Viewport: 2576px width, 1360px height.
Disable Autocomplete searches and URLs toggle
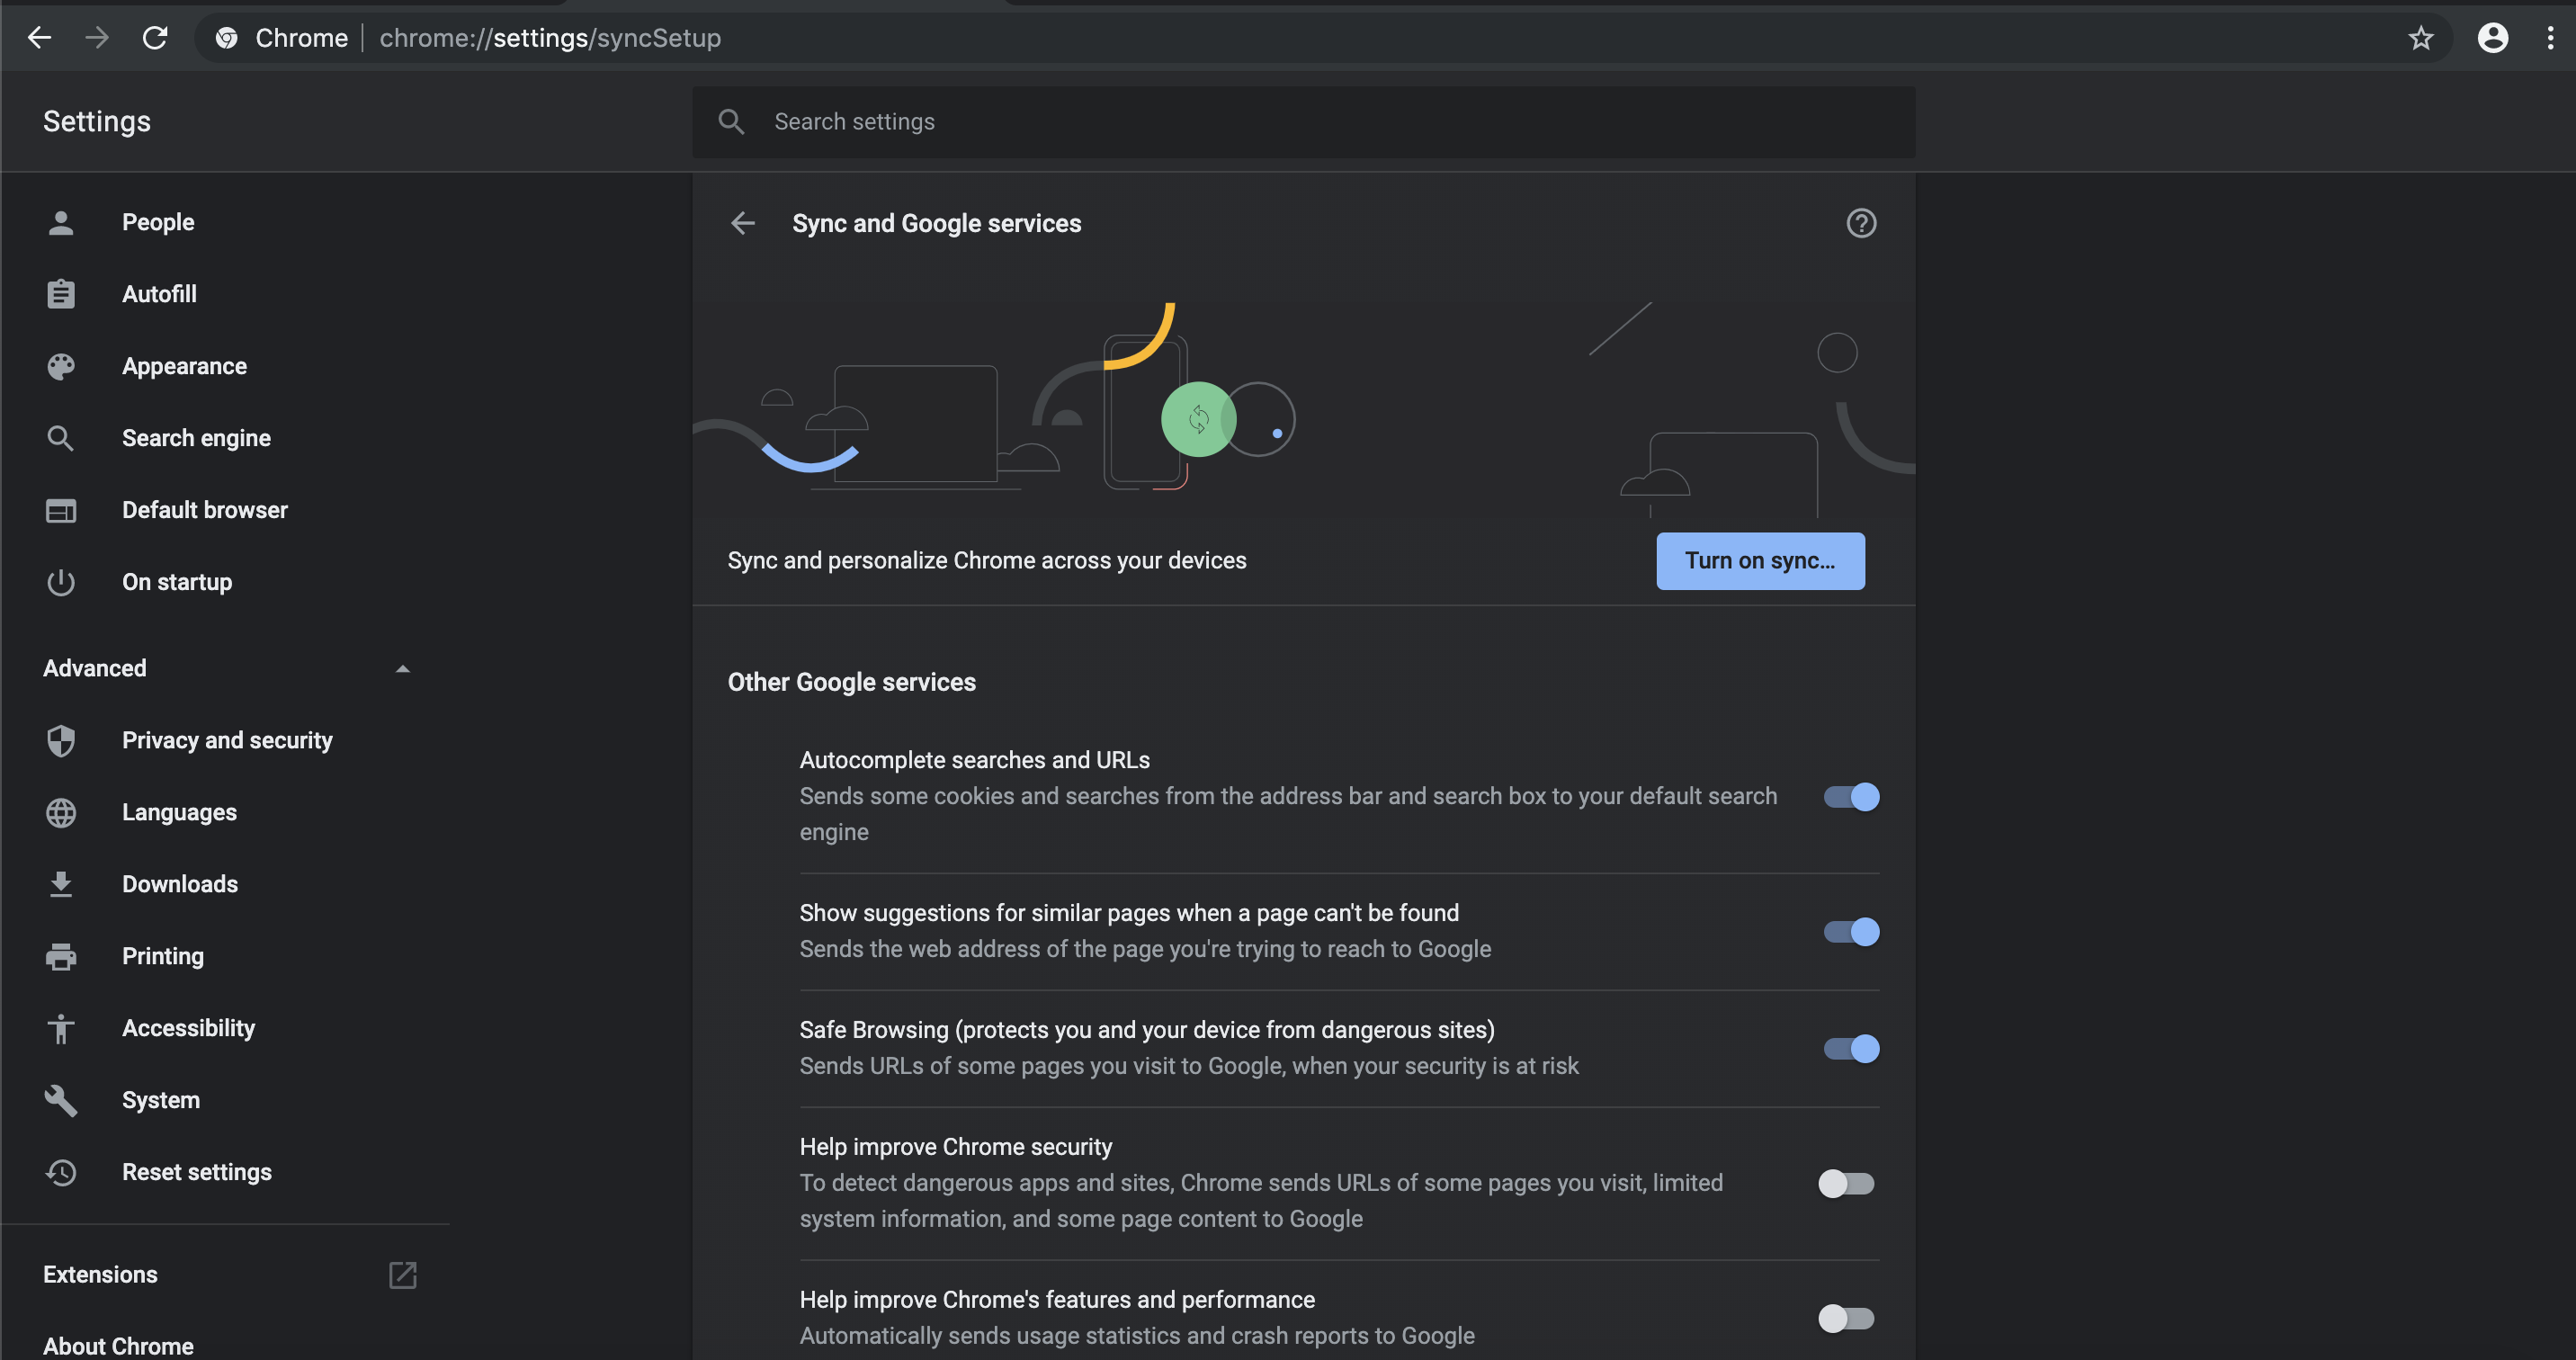tap(1851, 796)
